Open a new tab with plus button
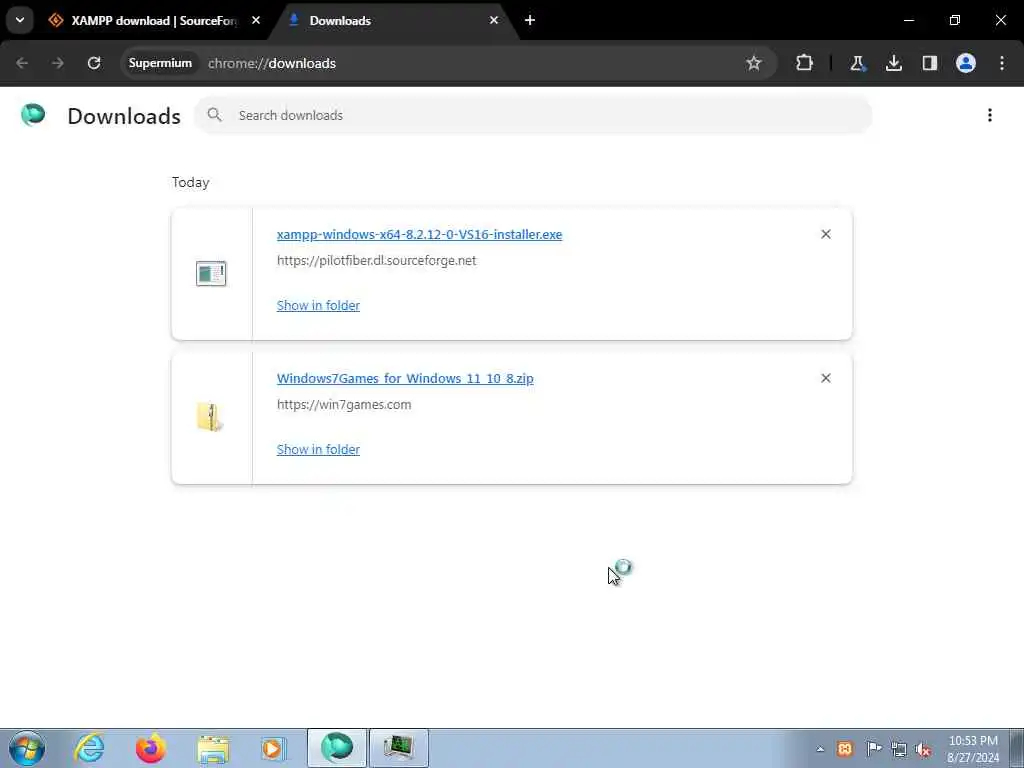The width and height of the screenshot is (1024, 768). 530,20
